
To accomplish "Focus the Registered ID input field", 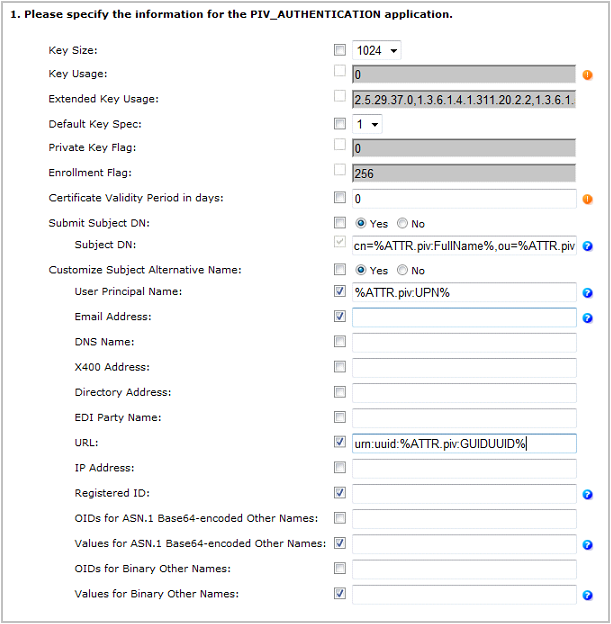I will click(464, 494).
